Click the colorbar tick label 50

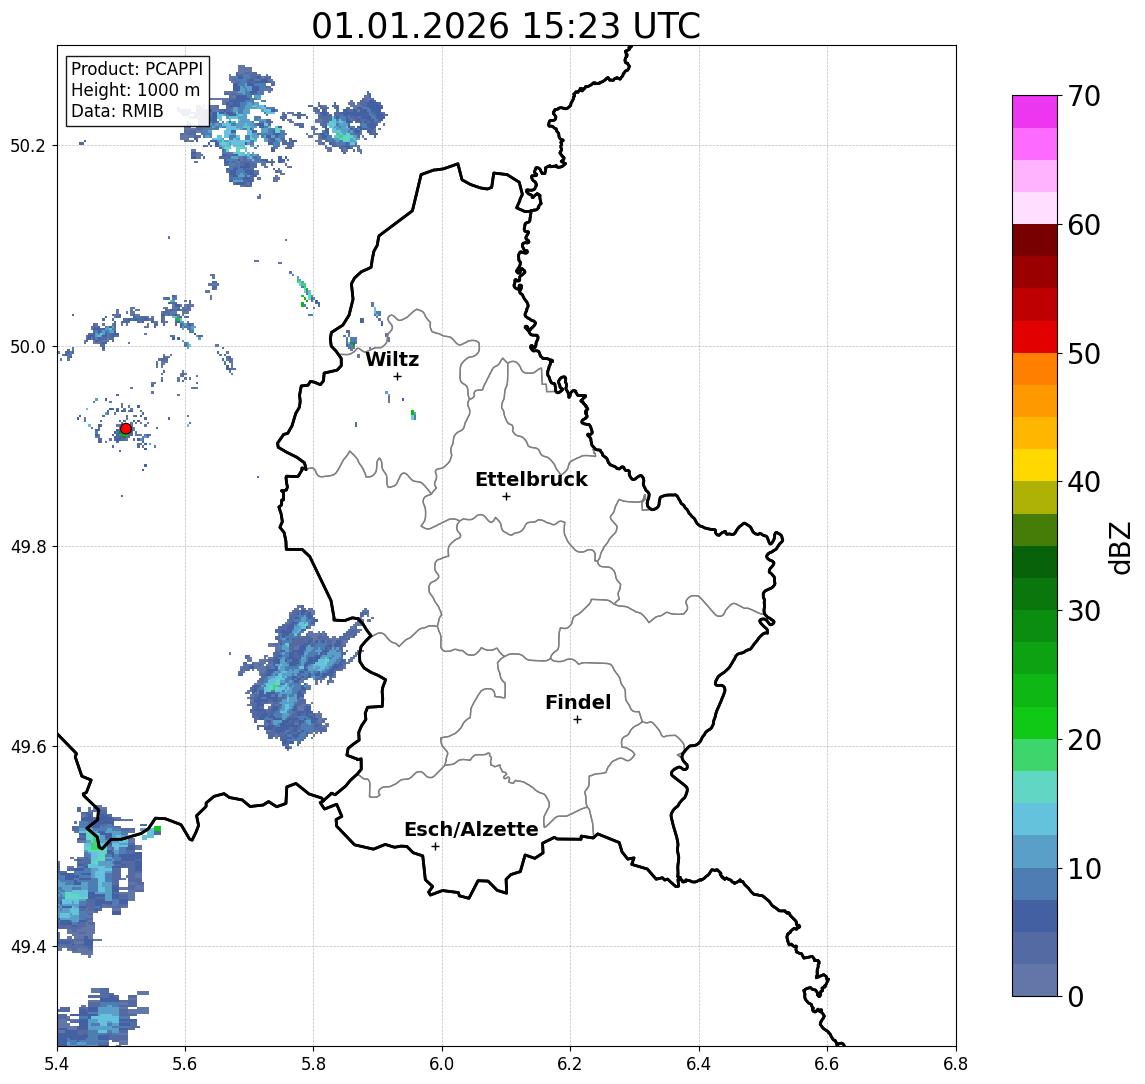pos(1084,354)
